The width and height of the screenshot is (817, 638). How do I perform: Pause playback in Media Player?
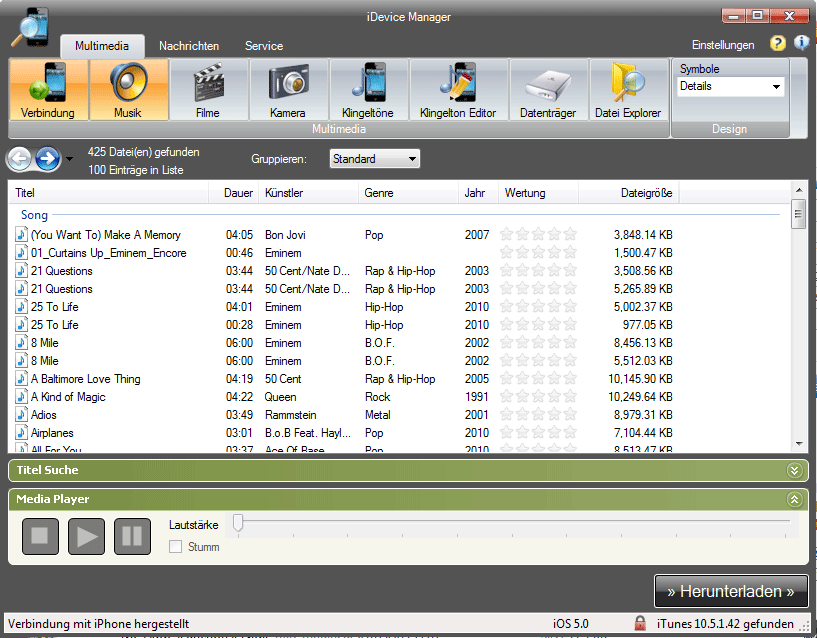pos(132,536)
